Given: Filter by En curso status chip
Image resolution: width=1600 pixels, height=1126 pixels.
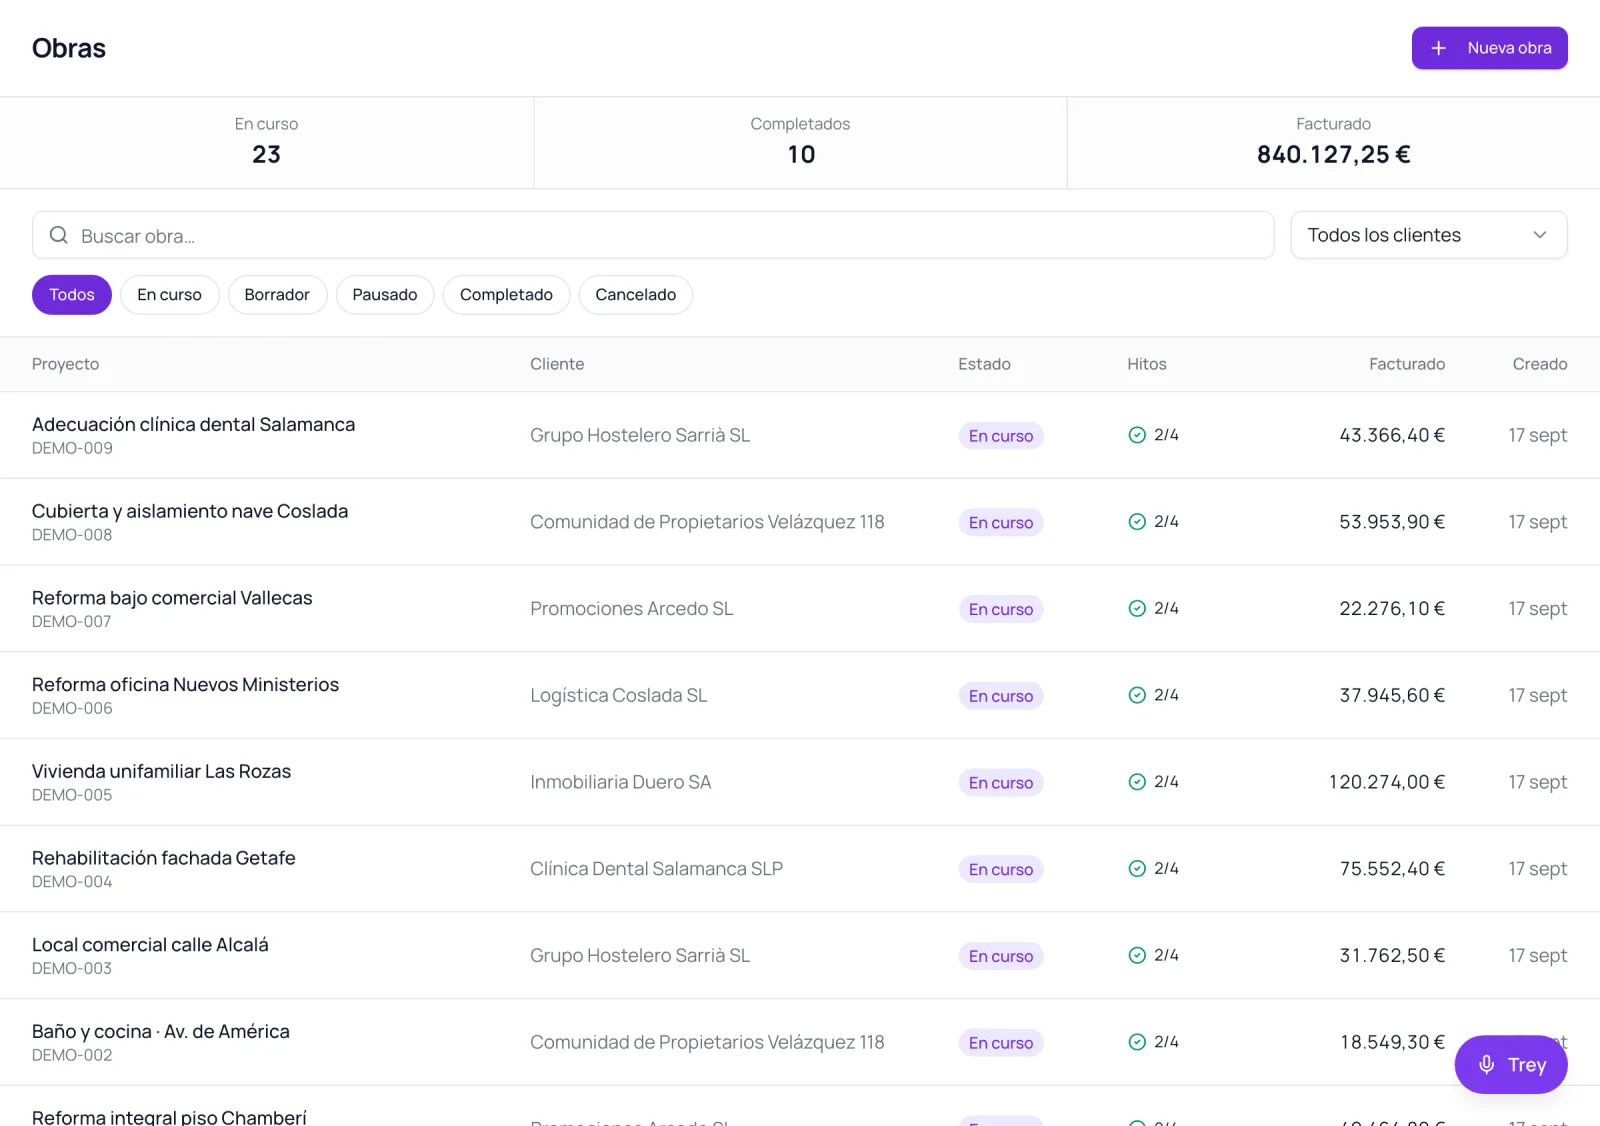Looking at the screenshot, I should [170, 295].
